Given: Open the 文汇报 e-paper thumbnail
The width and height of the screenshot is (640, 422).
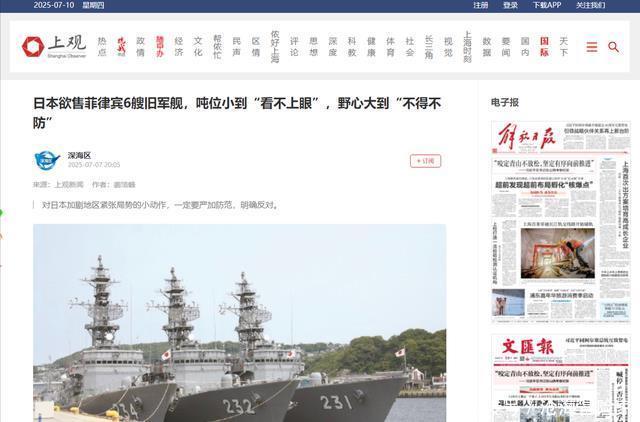Looking at the screenshot, I should [561, 378].
